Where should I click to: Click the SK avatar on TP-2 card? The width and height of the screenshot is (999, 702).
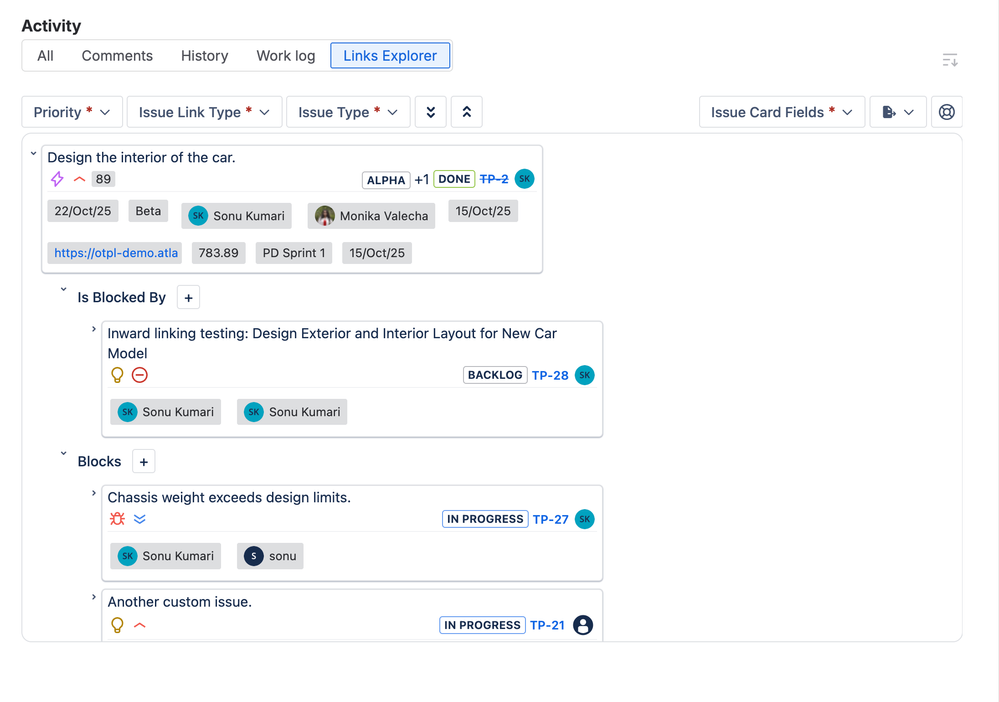524,179
